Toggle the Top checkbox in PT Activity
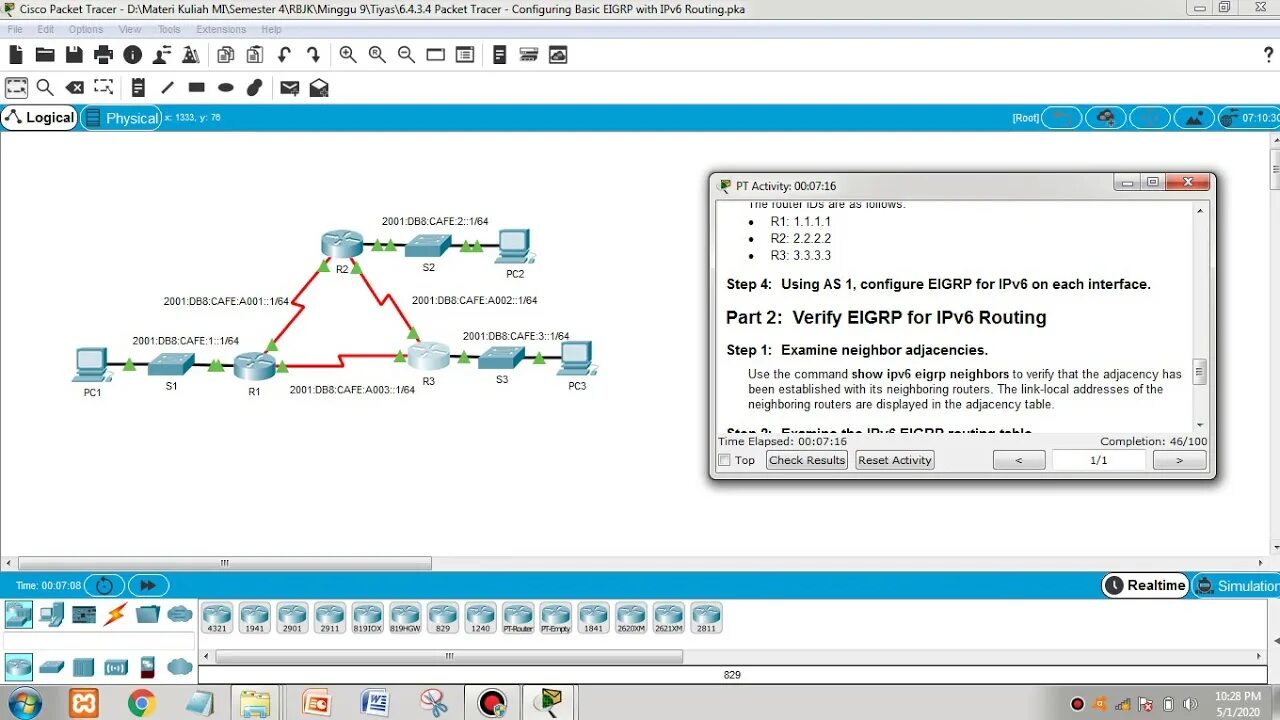 (x=724, y=460)
